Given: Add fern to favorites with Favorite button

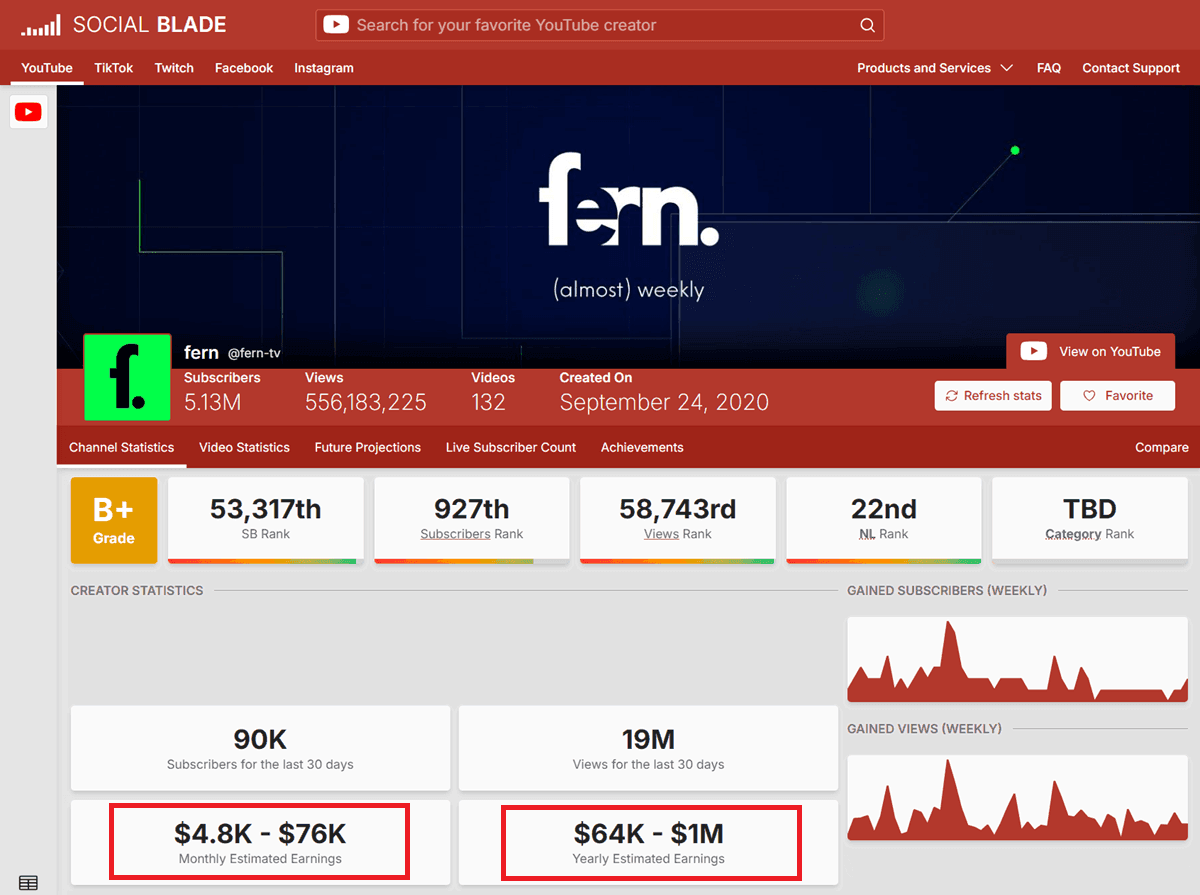Looking at the screenshot, I should (x=1118, y=396).
